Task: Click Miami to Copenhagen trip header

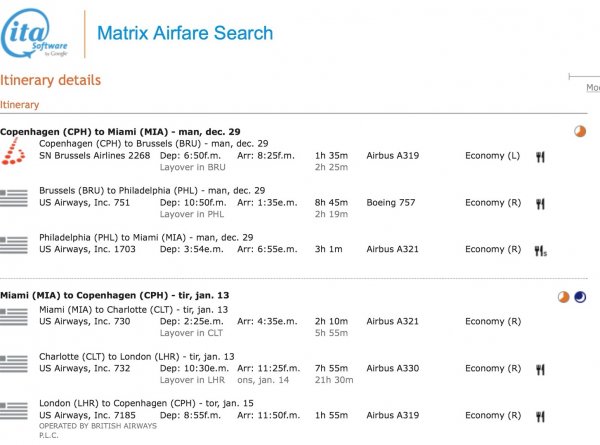Action: (114, 296)
